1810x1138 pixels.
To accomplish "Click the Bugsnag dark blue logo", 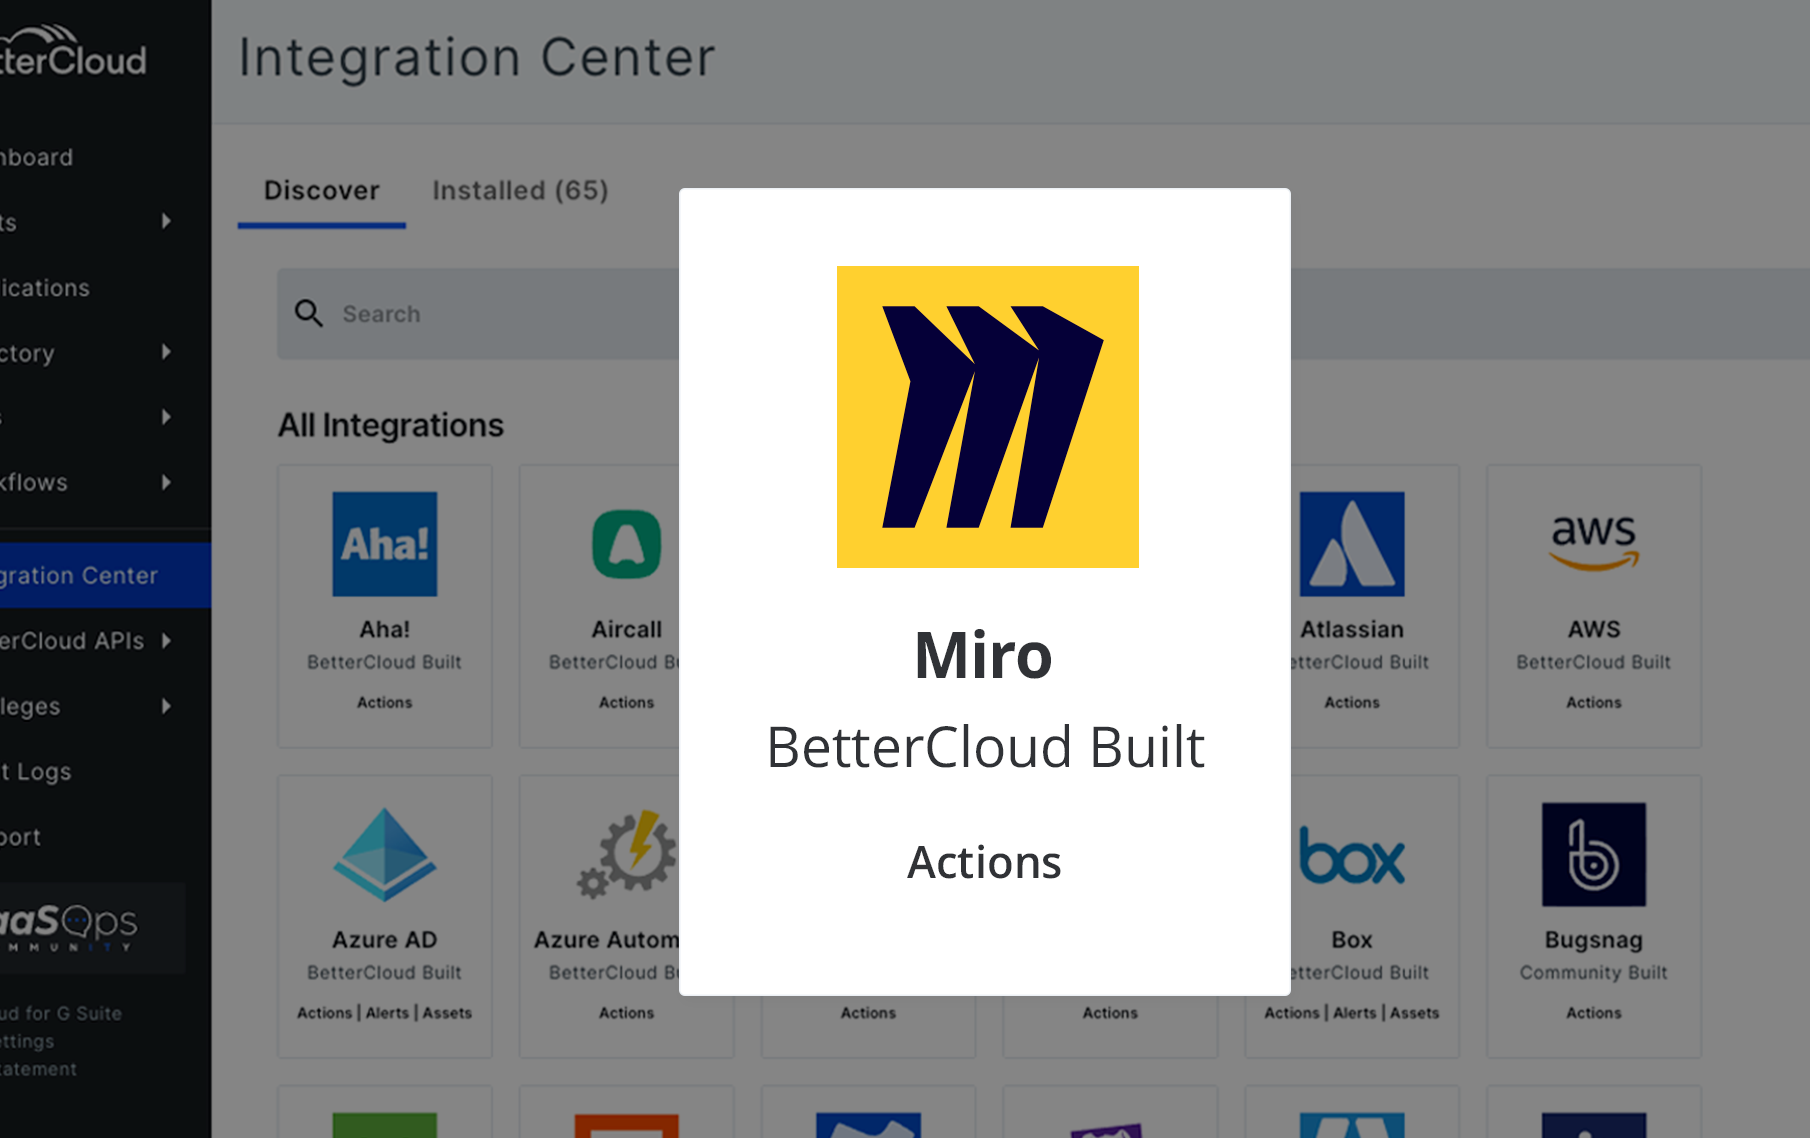I will click(1594, 855).
